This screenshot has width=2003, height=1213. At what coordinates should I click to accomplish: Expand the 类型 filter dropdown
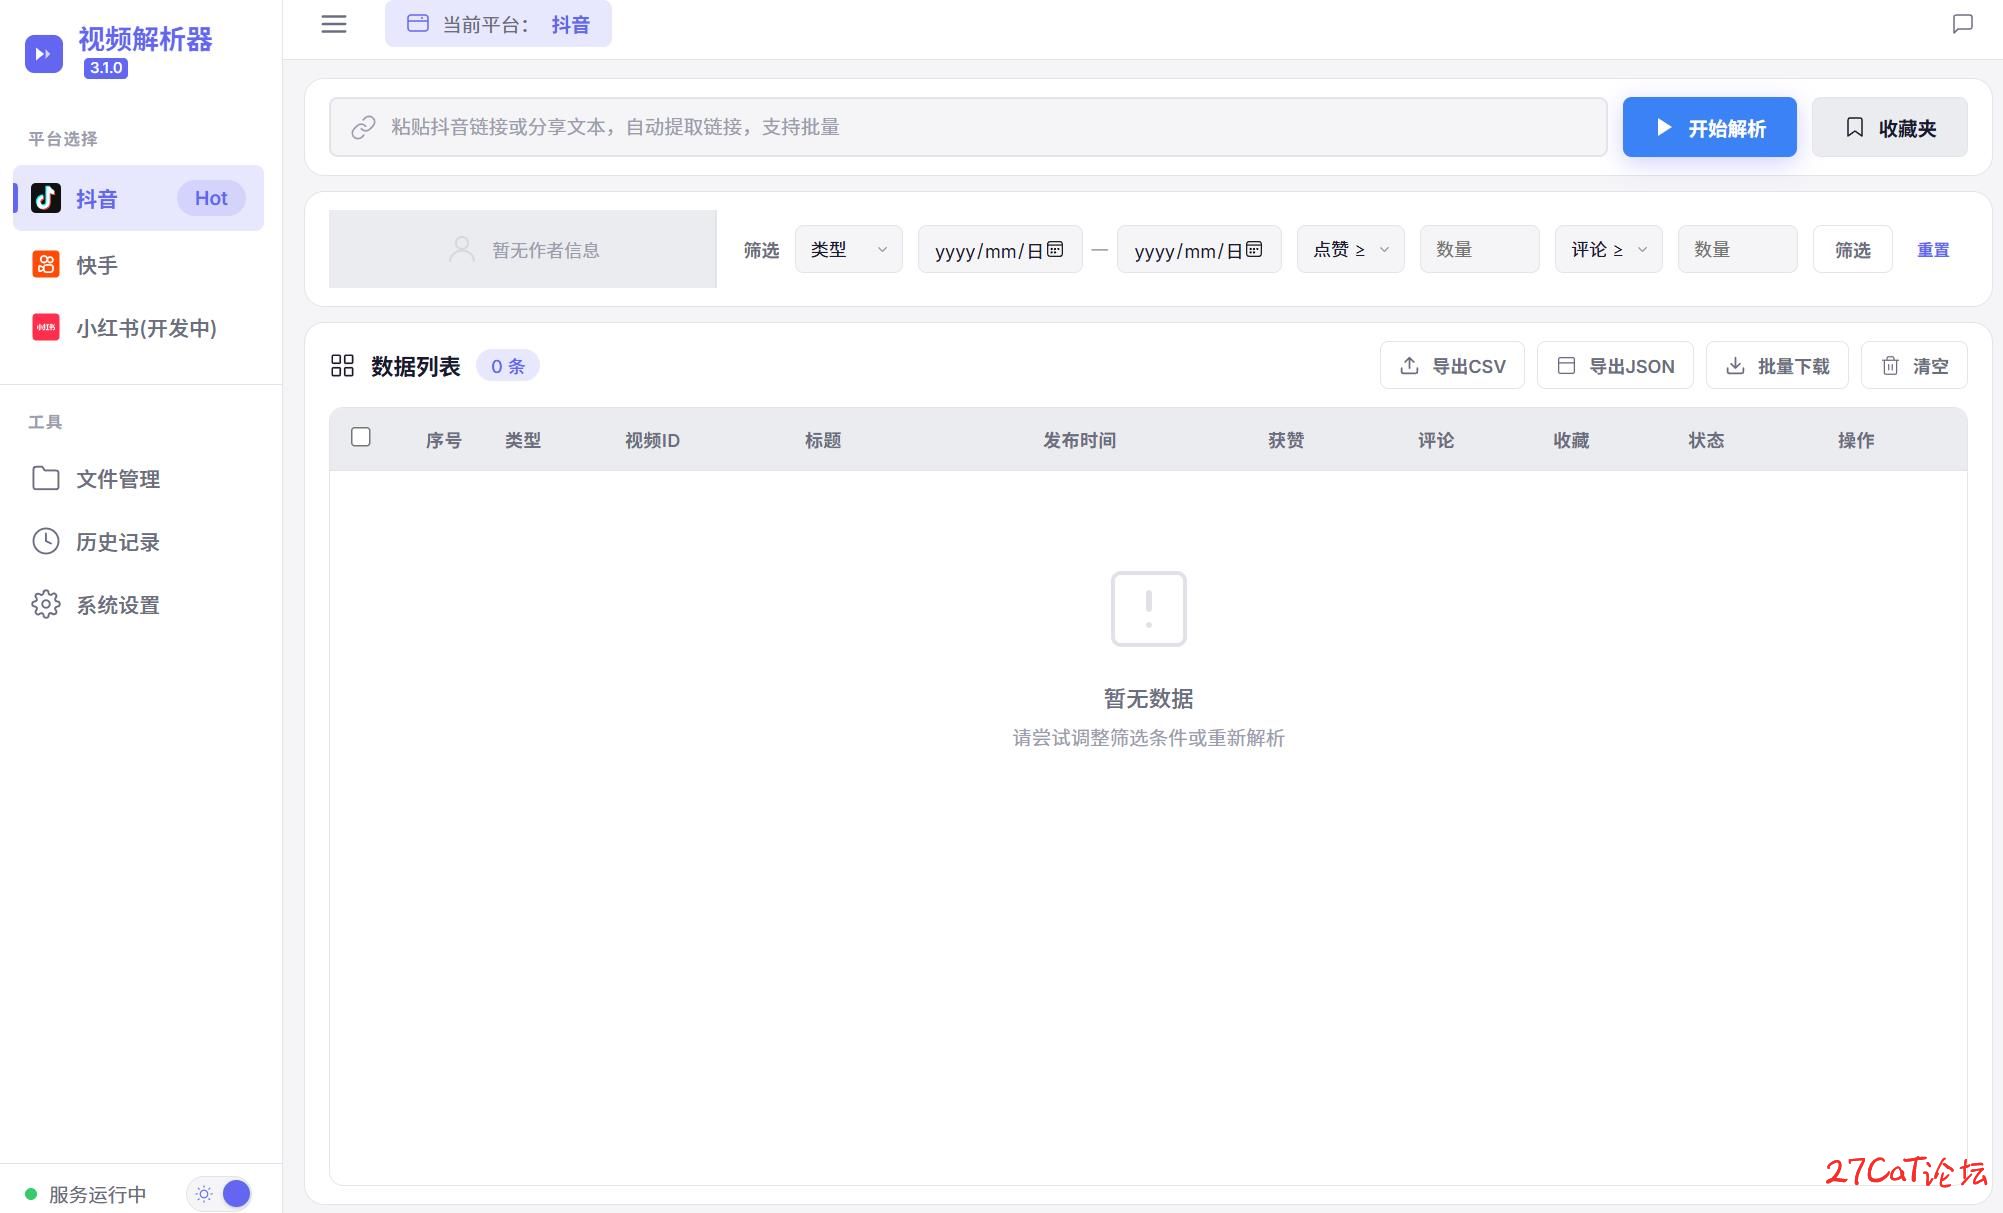coord(849,249)
